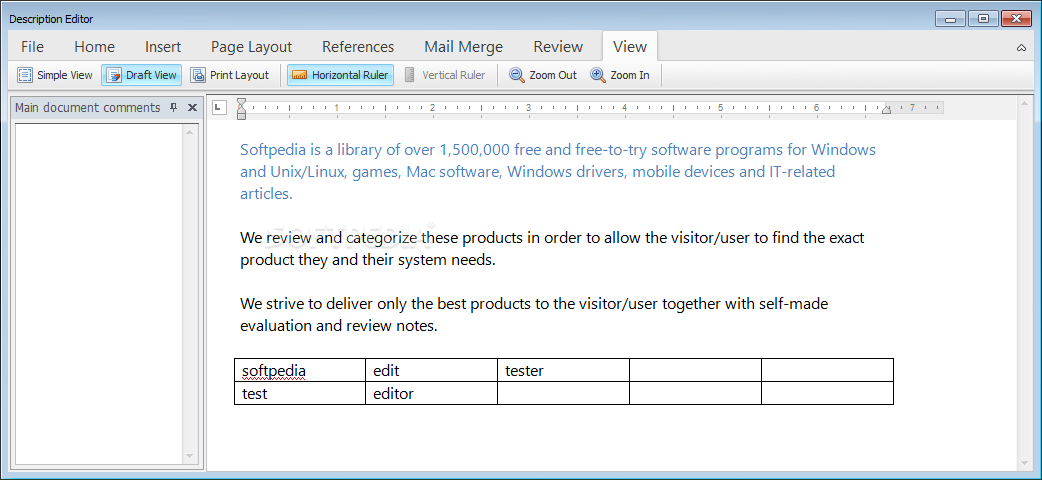Open the Page Layout tab
Viewport: 1042px width, 480px height.
click(x=251, y=47)
